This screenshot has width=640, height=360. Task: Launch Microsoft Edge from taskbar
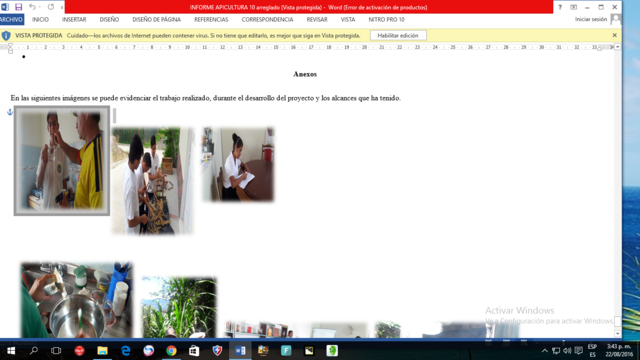125,351
